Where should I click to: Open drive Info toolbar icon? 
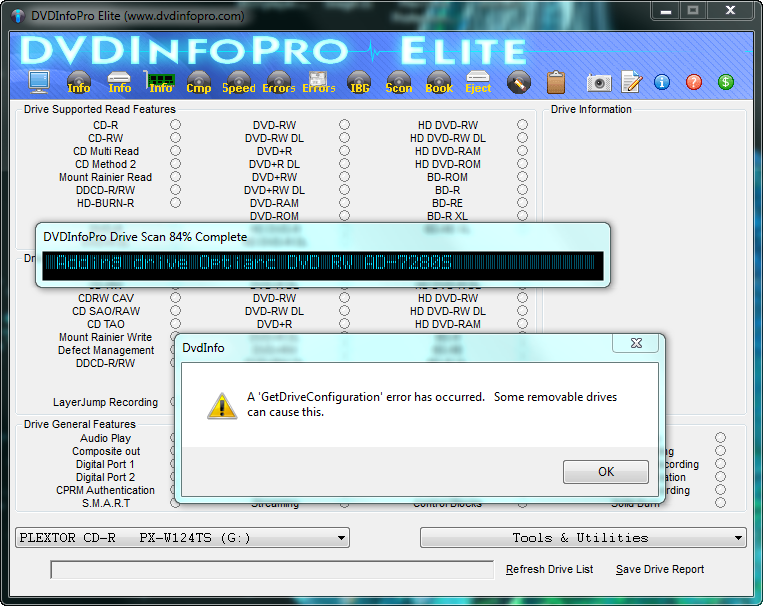pyautogui.click(x=119, y=82)
